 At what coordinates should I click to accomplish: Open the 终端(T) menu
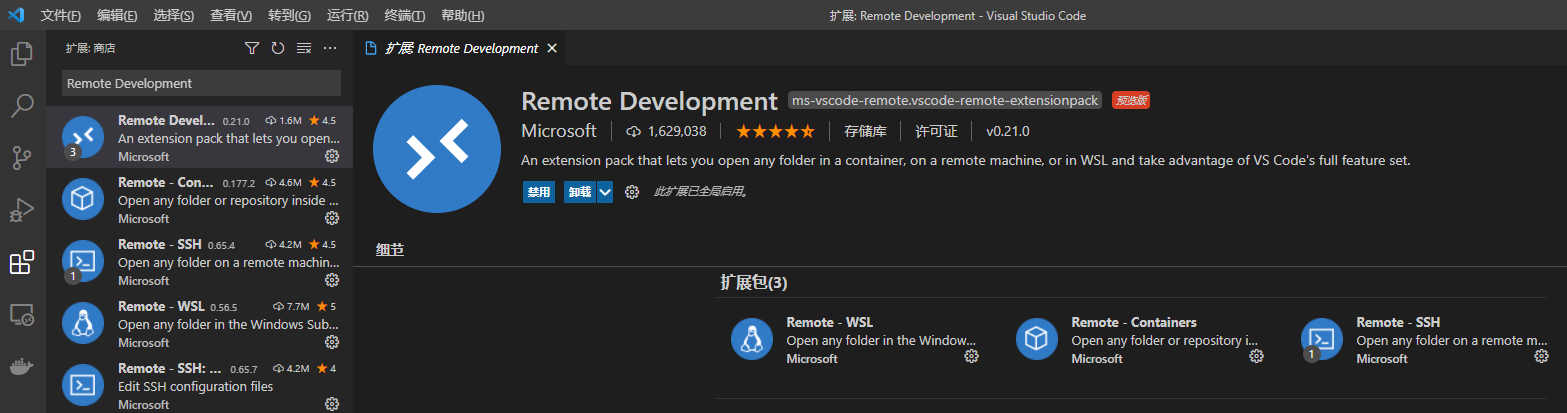pos(405,16)
